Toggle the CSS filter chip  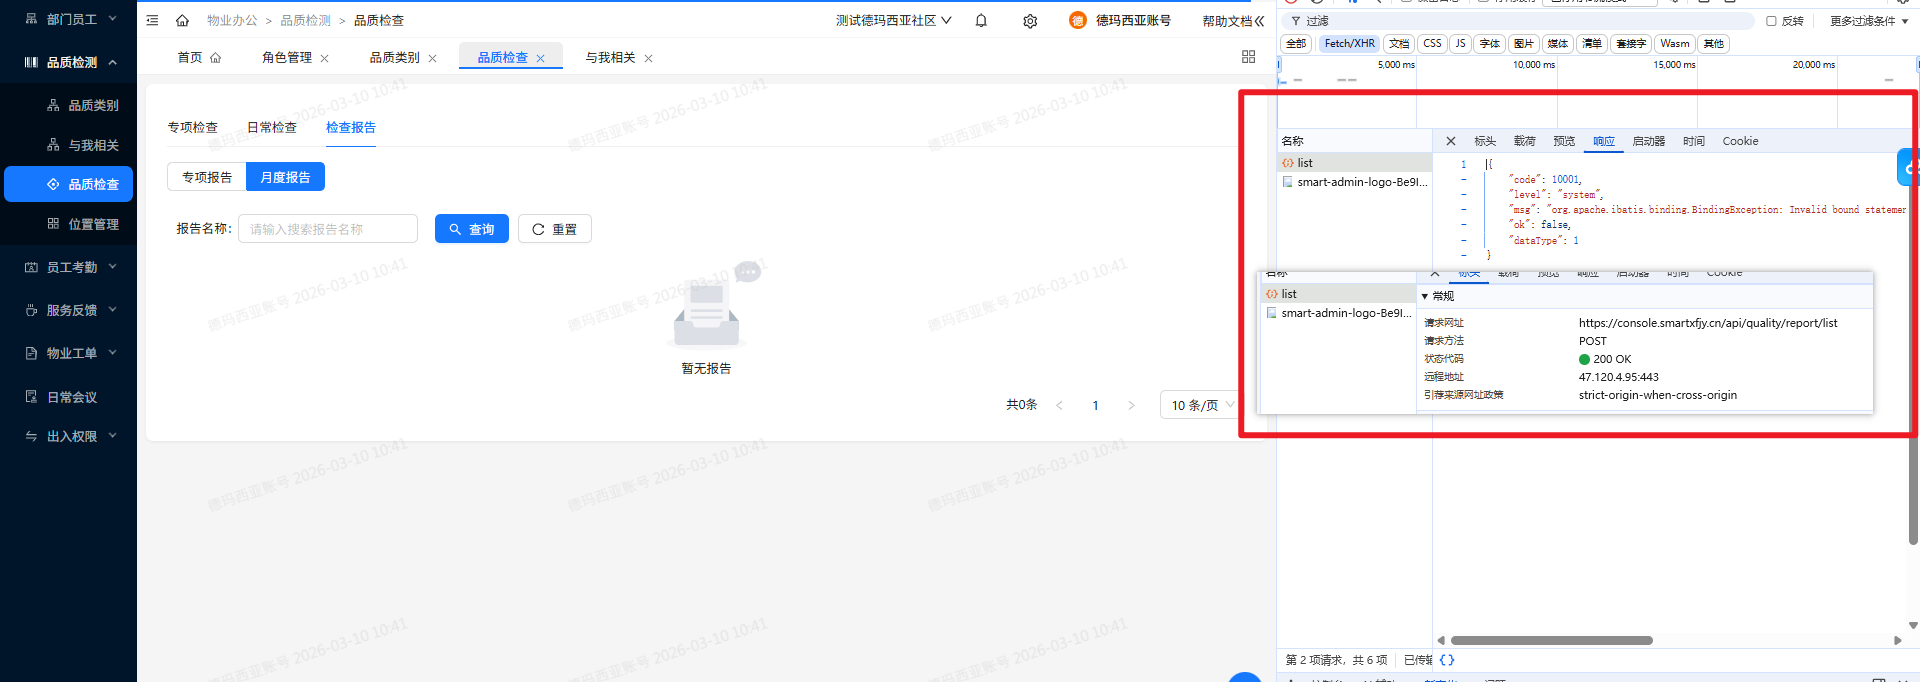[1432, 44]
